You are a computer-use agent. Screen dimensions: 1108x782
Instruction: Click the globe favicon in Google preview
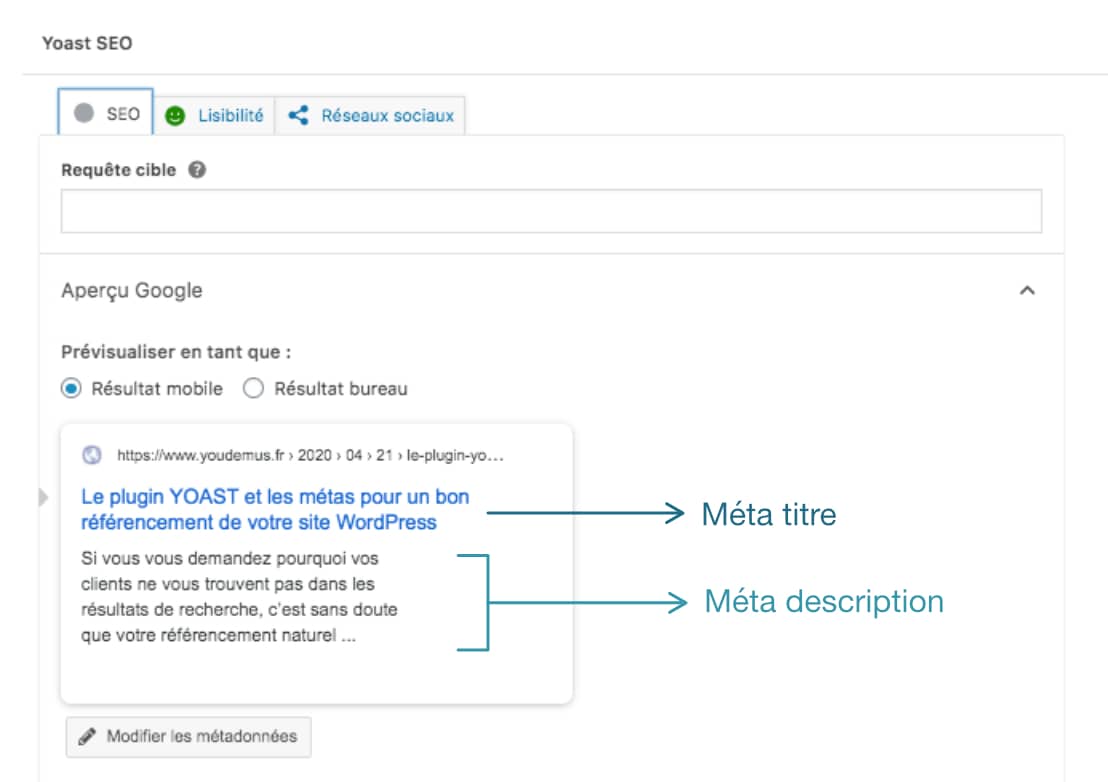point(92,455)
